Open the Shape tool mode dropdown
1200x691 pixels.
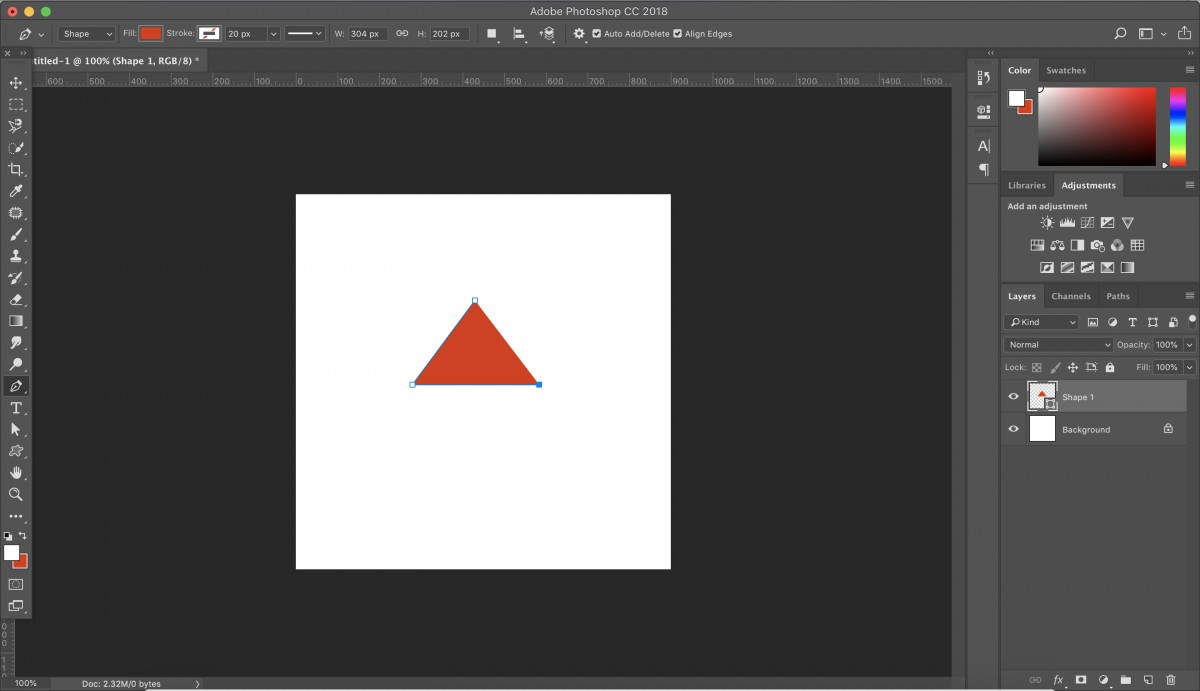point(87,34)
